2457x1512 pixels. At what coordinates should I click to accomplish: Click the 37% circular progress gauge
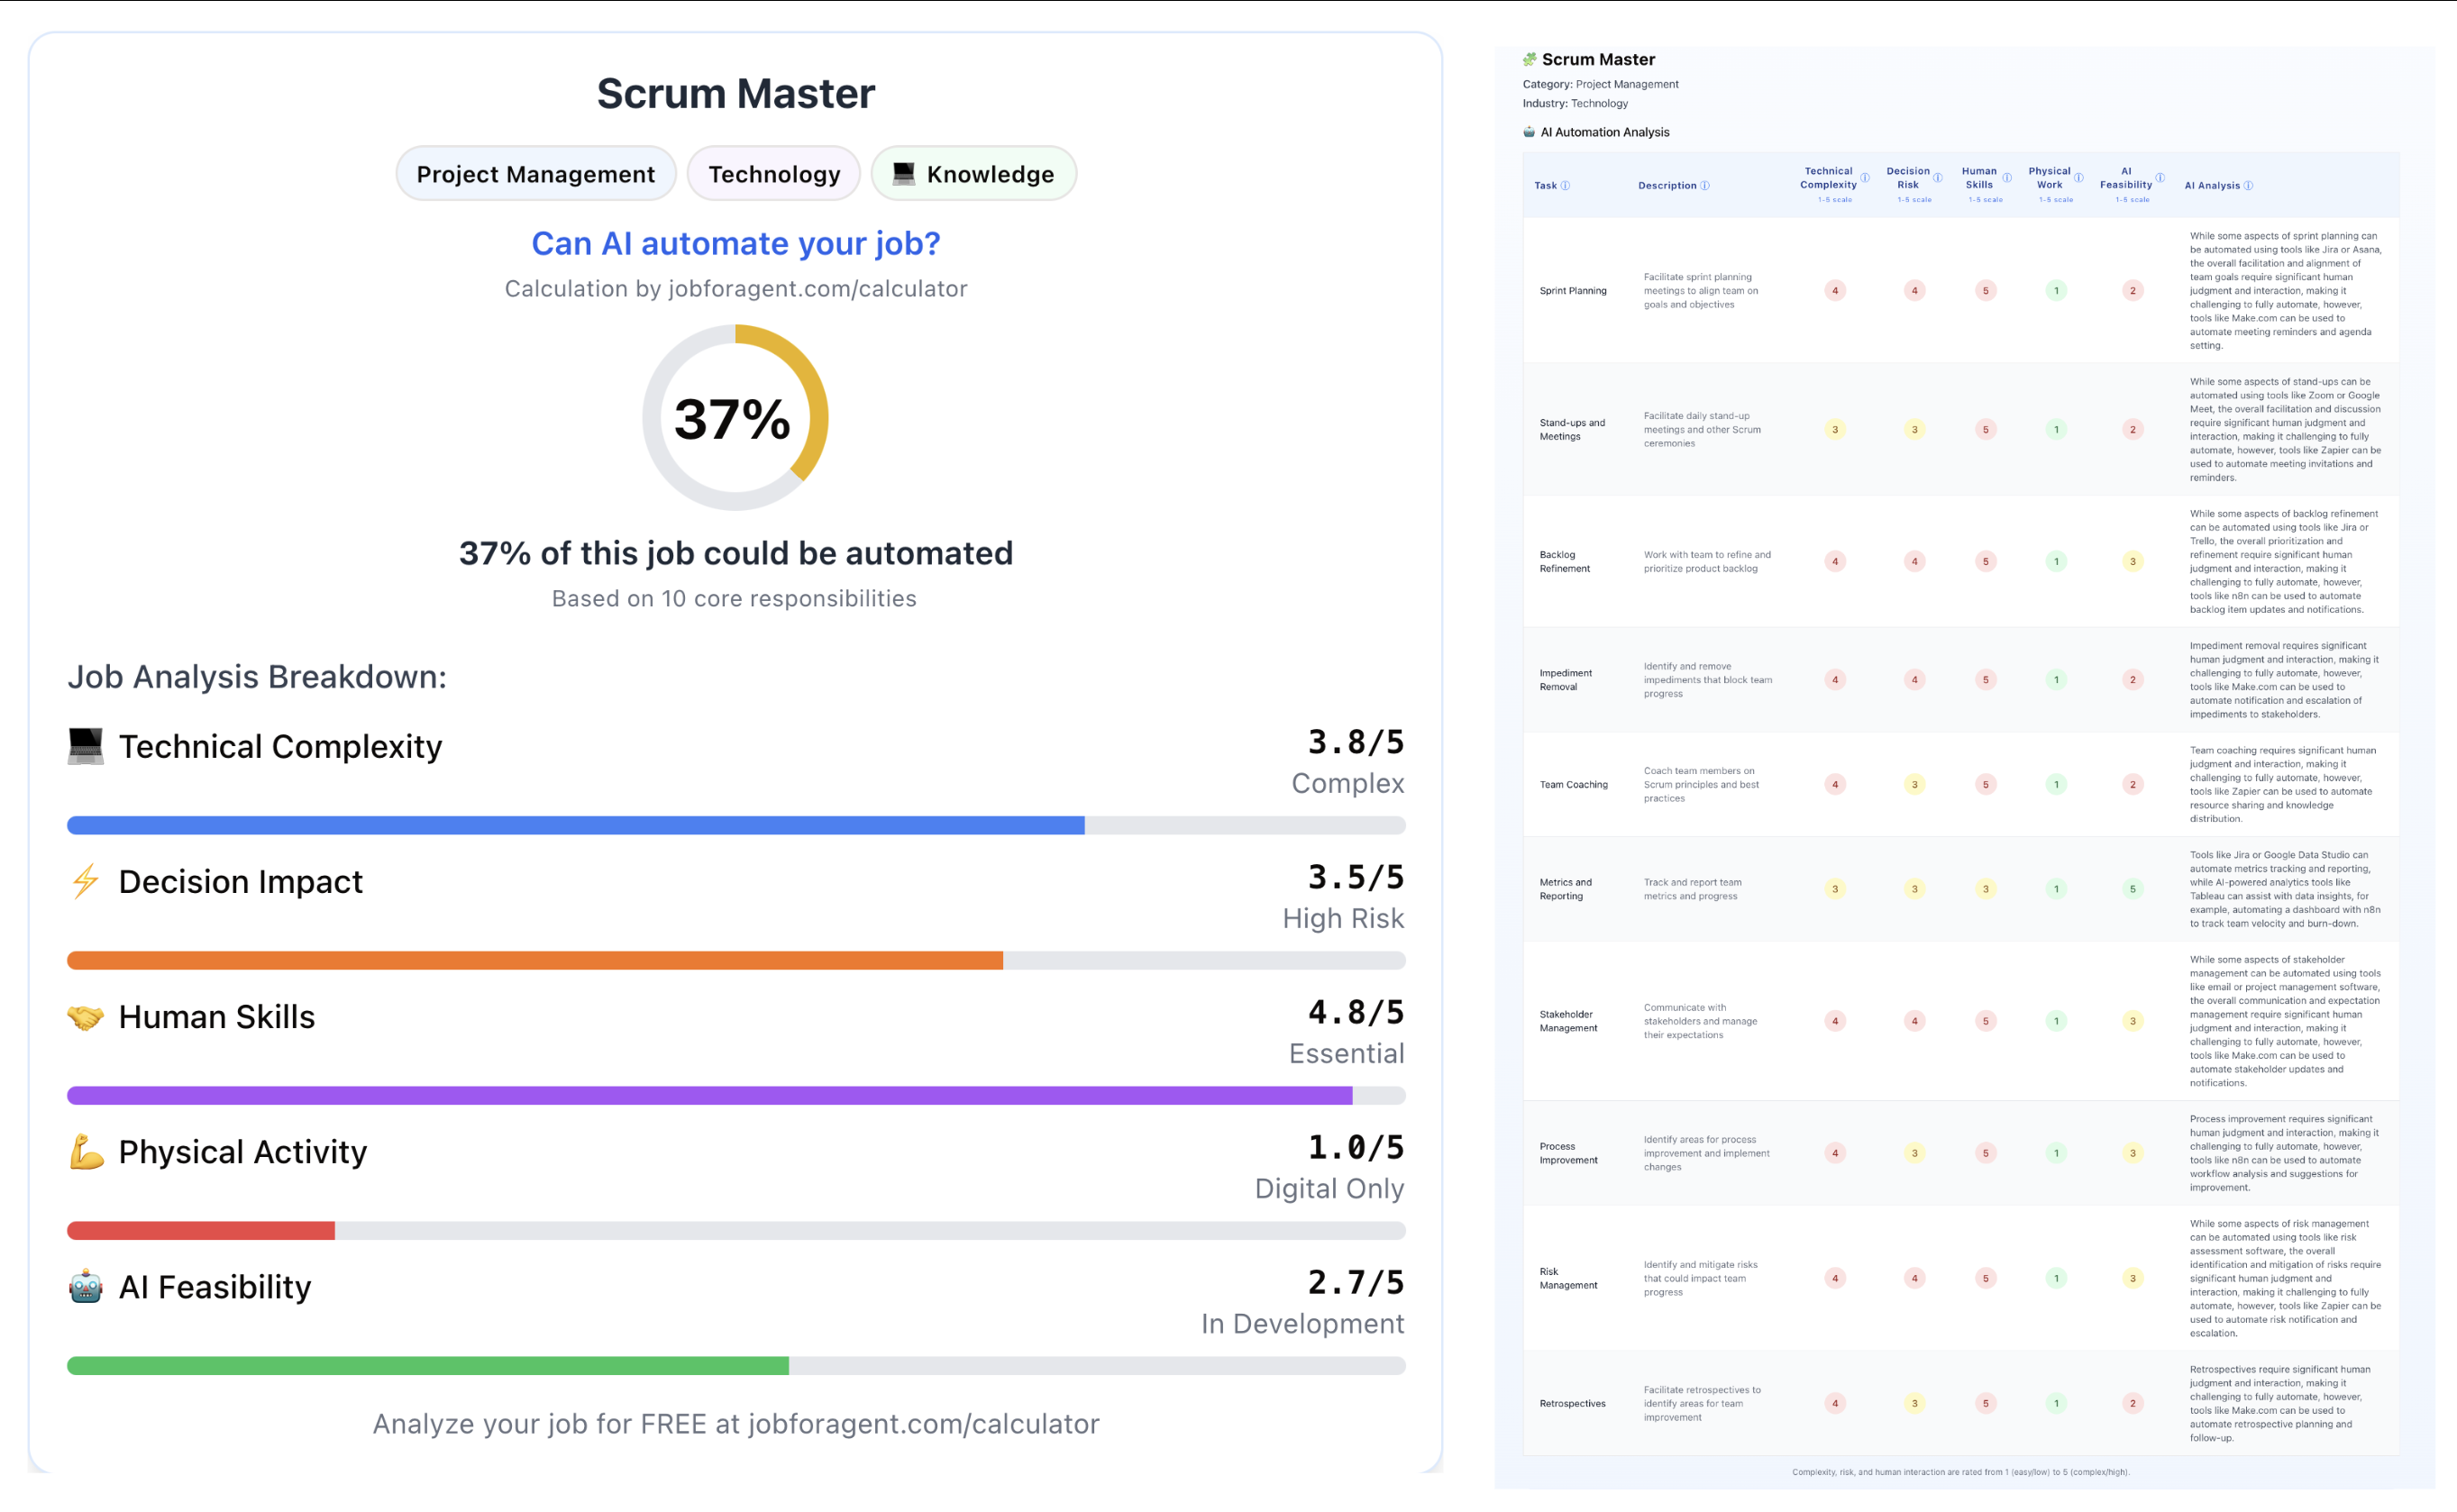click(735, 417)
